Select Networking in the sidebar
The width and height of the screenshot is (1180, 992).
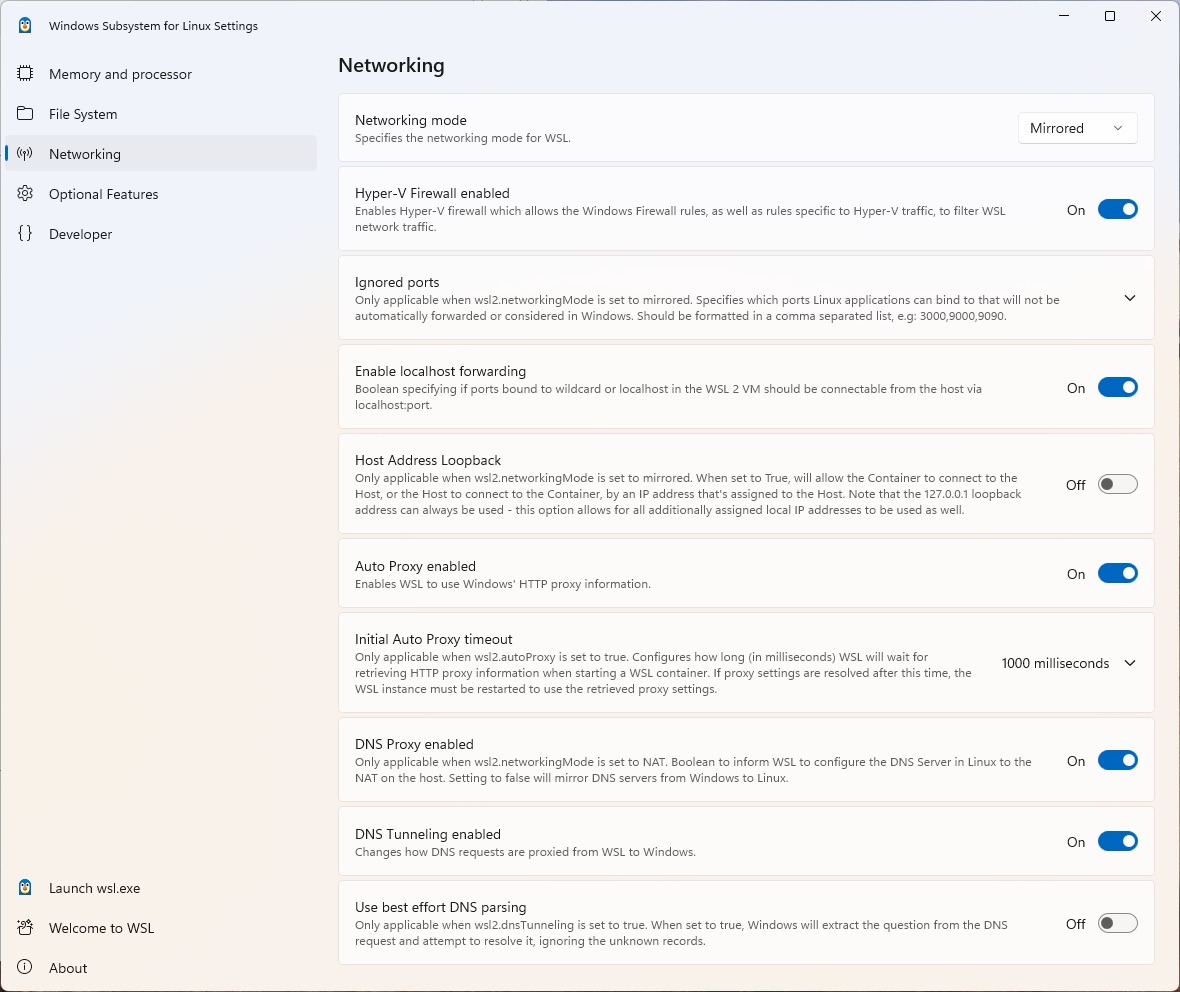pyautogui.click(x=161, y=154)
